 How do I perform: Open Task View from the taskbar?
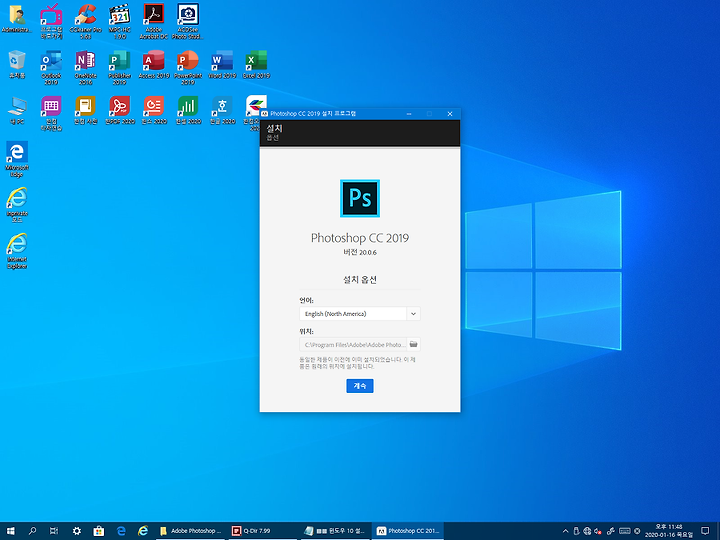[x=54, y=531]
